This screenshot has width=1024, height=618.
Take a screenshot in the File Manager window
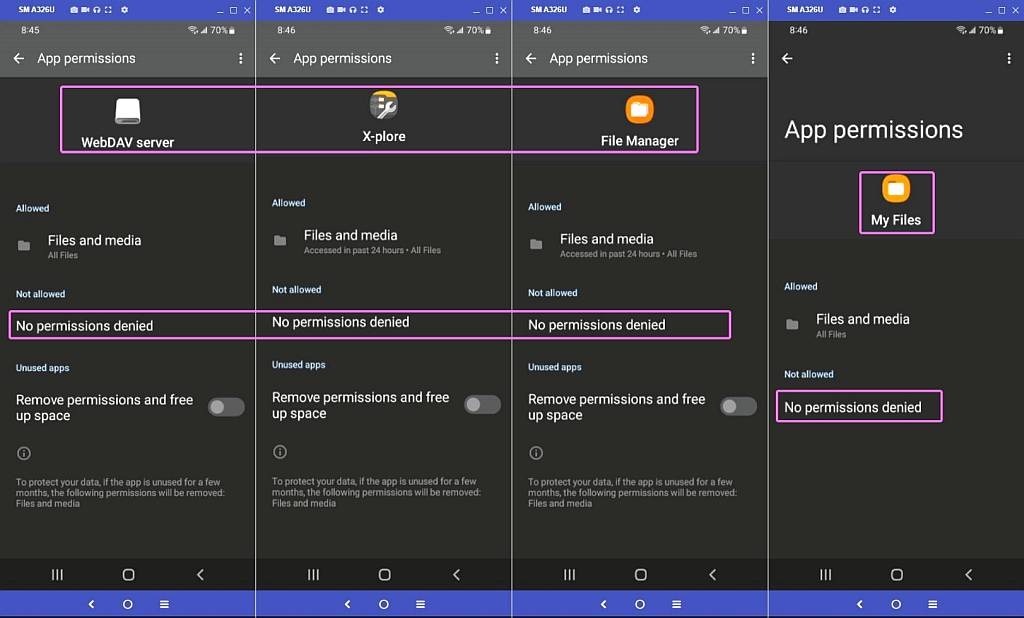[x=586, y=10]
